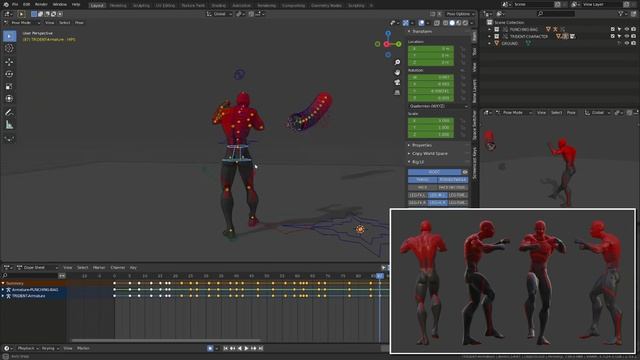Open the Dope Sheet mode dropdown
Screen dimensions: 640x360
point(38,268)
